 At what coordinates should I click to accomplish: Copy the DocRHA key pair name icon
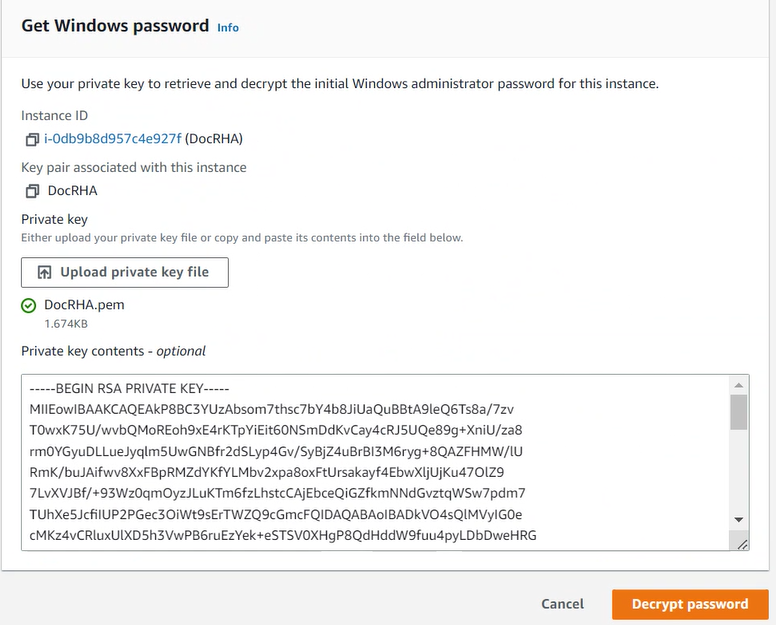coord(32,191)
